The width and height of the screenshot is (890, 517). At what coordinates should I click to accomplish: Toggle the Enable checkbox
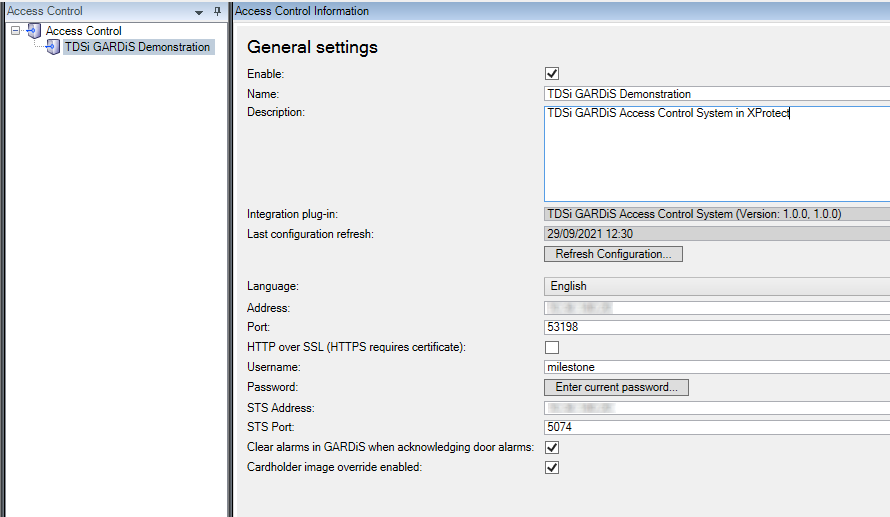pos(552,73)
